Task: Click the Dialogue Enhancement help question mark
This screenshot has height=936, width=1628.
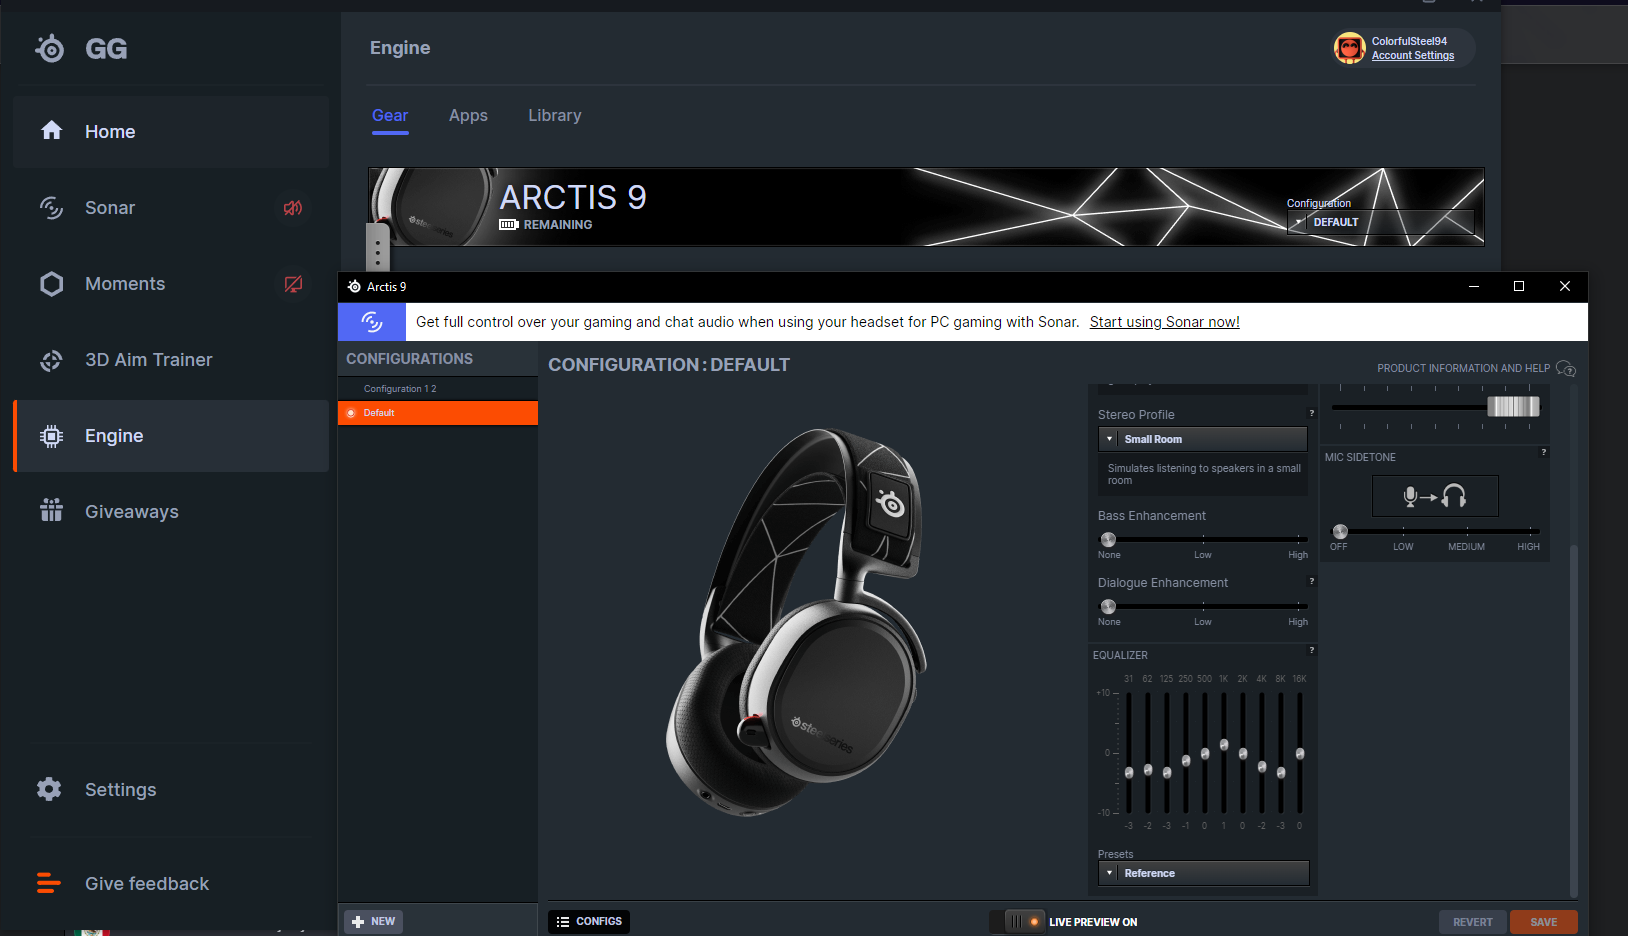Action: click(1312, 581)
